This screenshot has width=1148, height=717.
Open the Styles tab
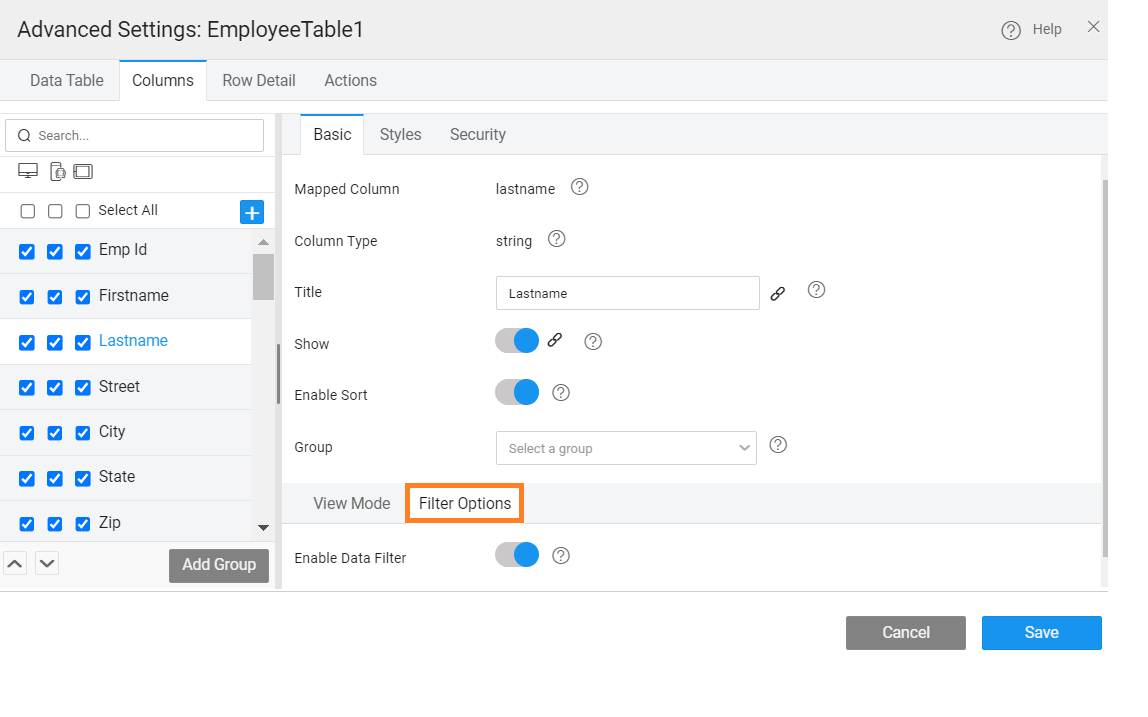(400, 134)
